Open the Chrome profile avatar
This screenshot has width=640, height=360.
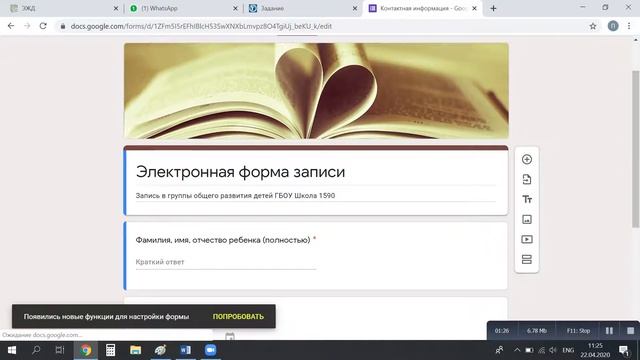pos(613,26)
